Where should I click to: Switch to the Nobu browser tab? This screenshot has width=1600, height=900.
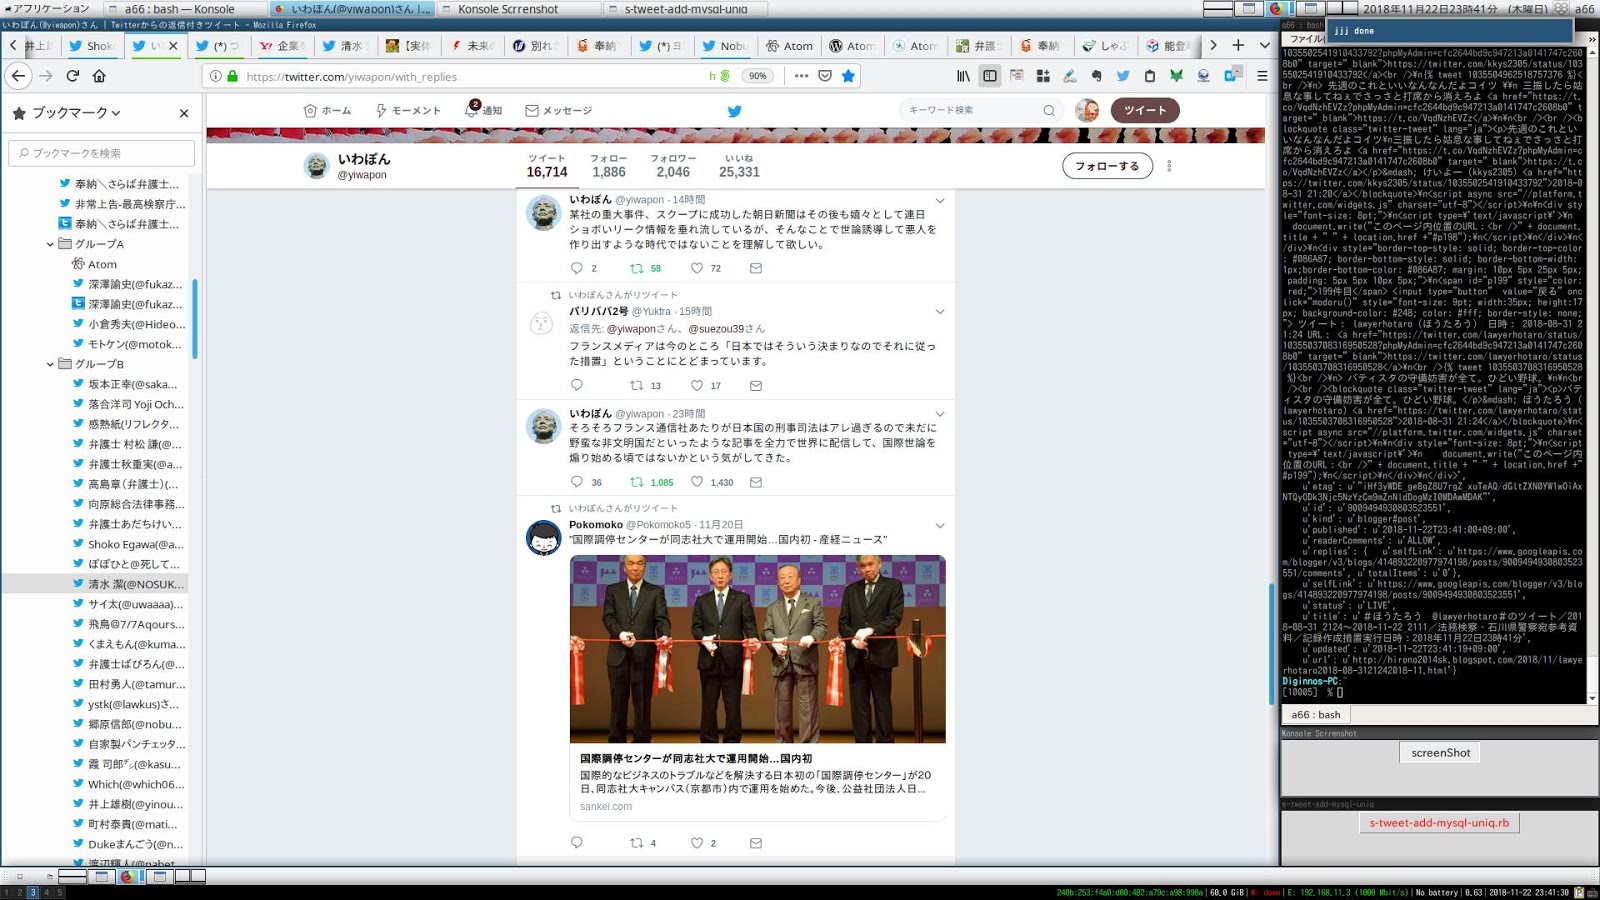coord(725,45)
